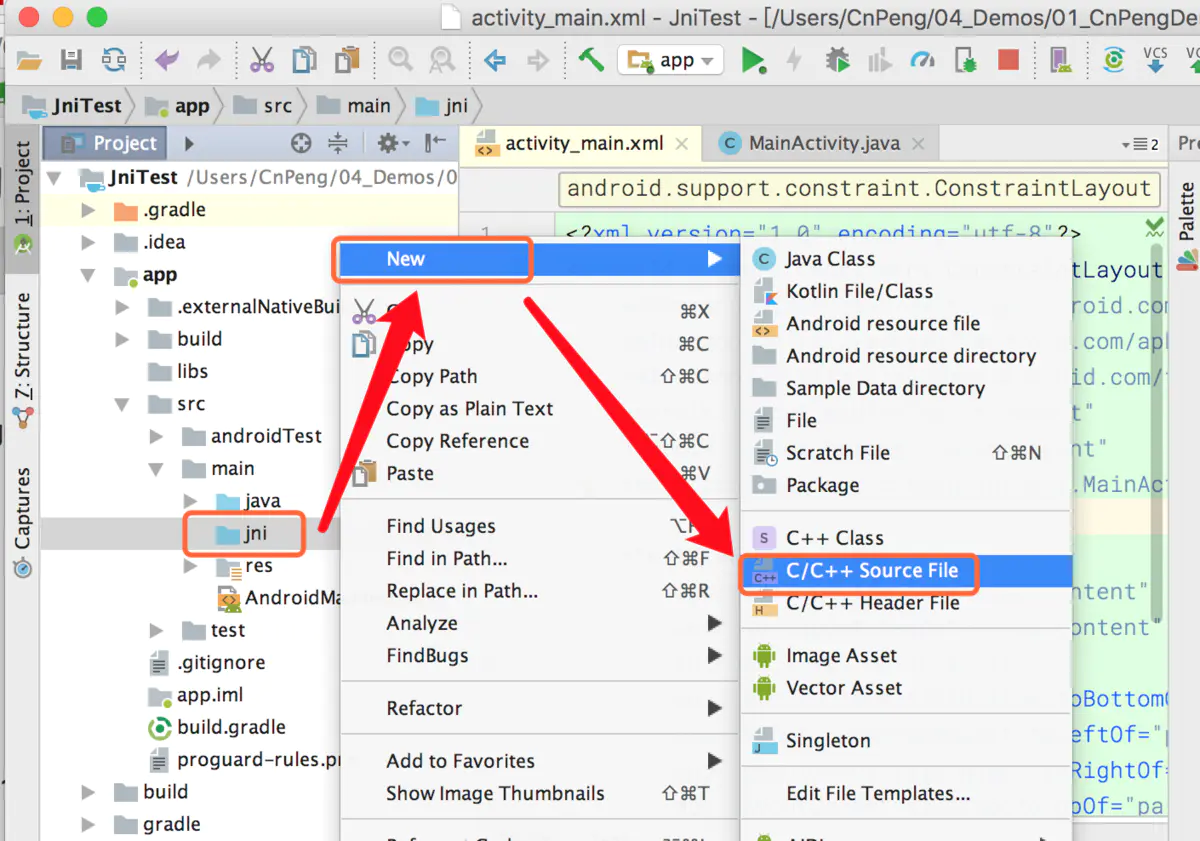
Task: Apply changes with the lightning bolt icon
Action: (795, 60)
